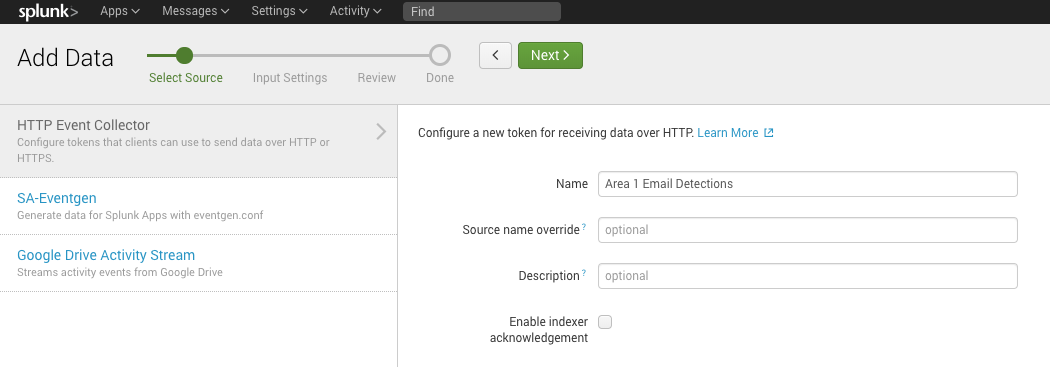Screen dimensions: 1050x367
Task: Open the SA-Eventgen source link
Action: 57,198
